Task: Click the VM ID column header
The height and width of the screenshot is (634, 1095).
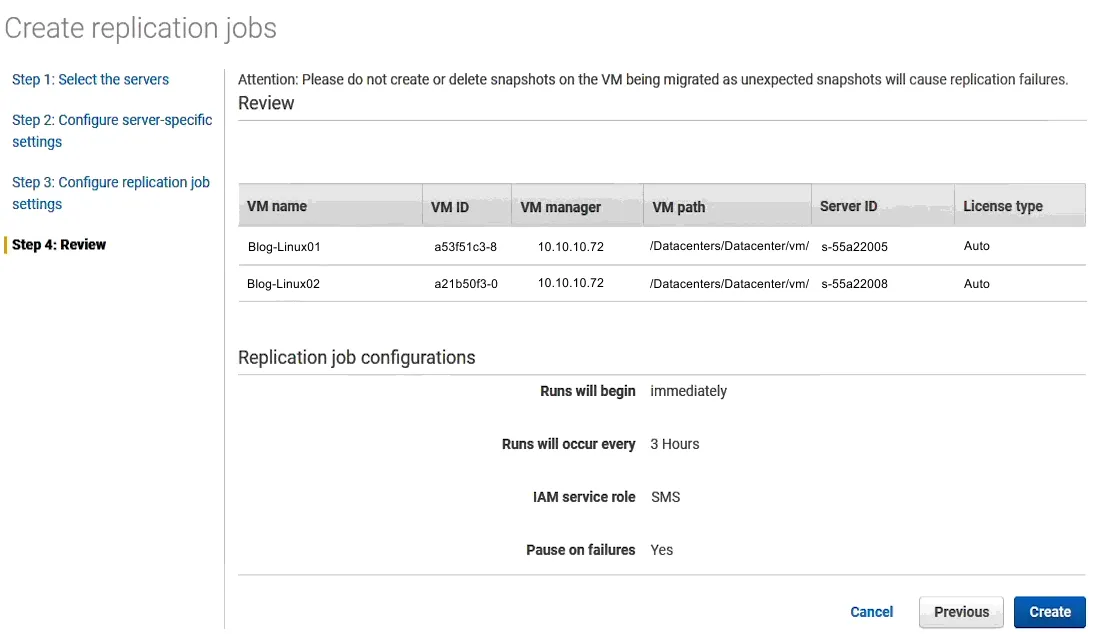Action: 449,207
